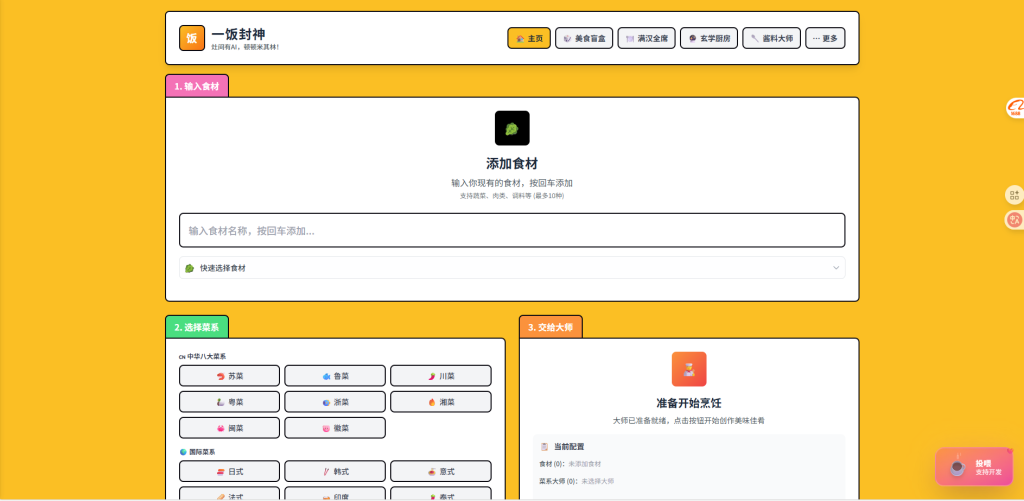The image size is (1024, 501).
Task: Select the 川菜 cuisine option
Action: 441,376
